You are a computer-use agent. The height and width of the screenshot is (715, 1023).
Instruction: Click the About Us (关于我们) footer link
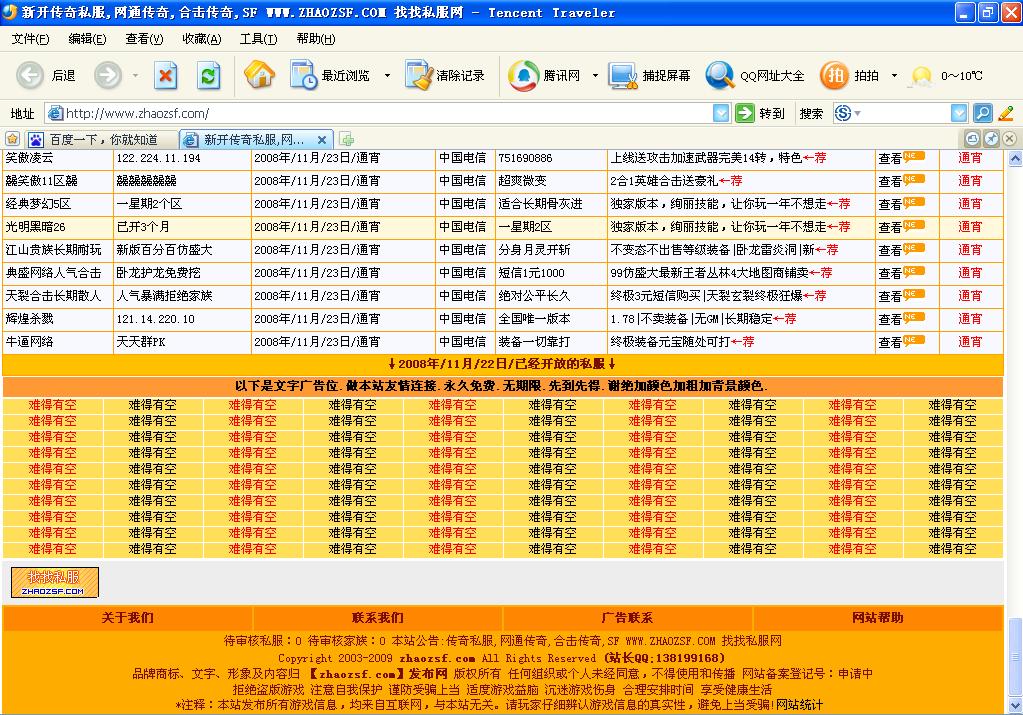127,618
